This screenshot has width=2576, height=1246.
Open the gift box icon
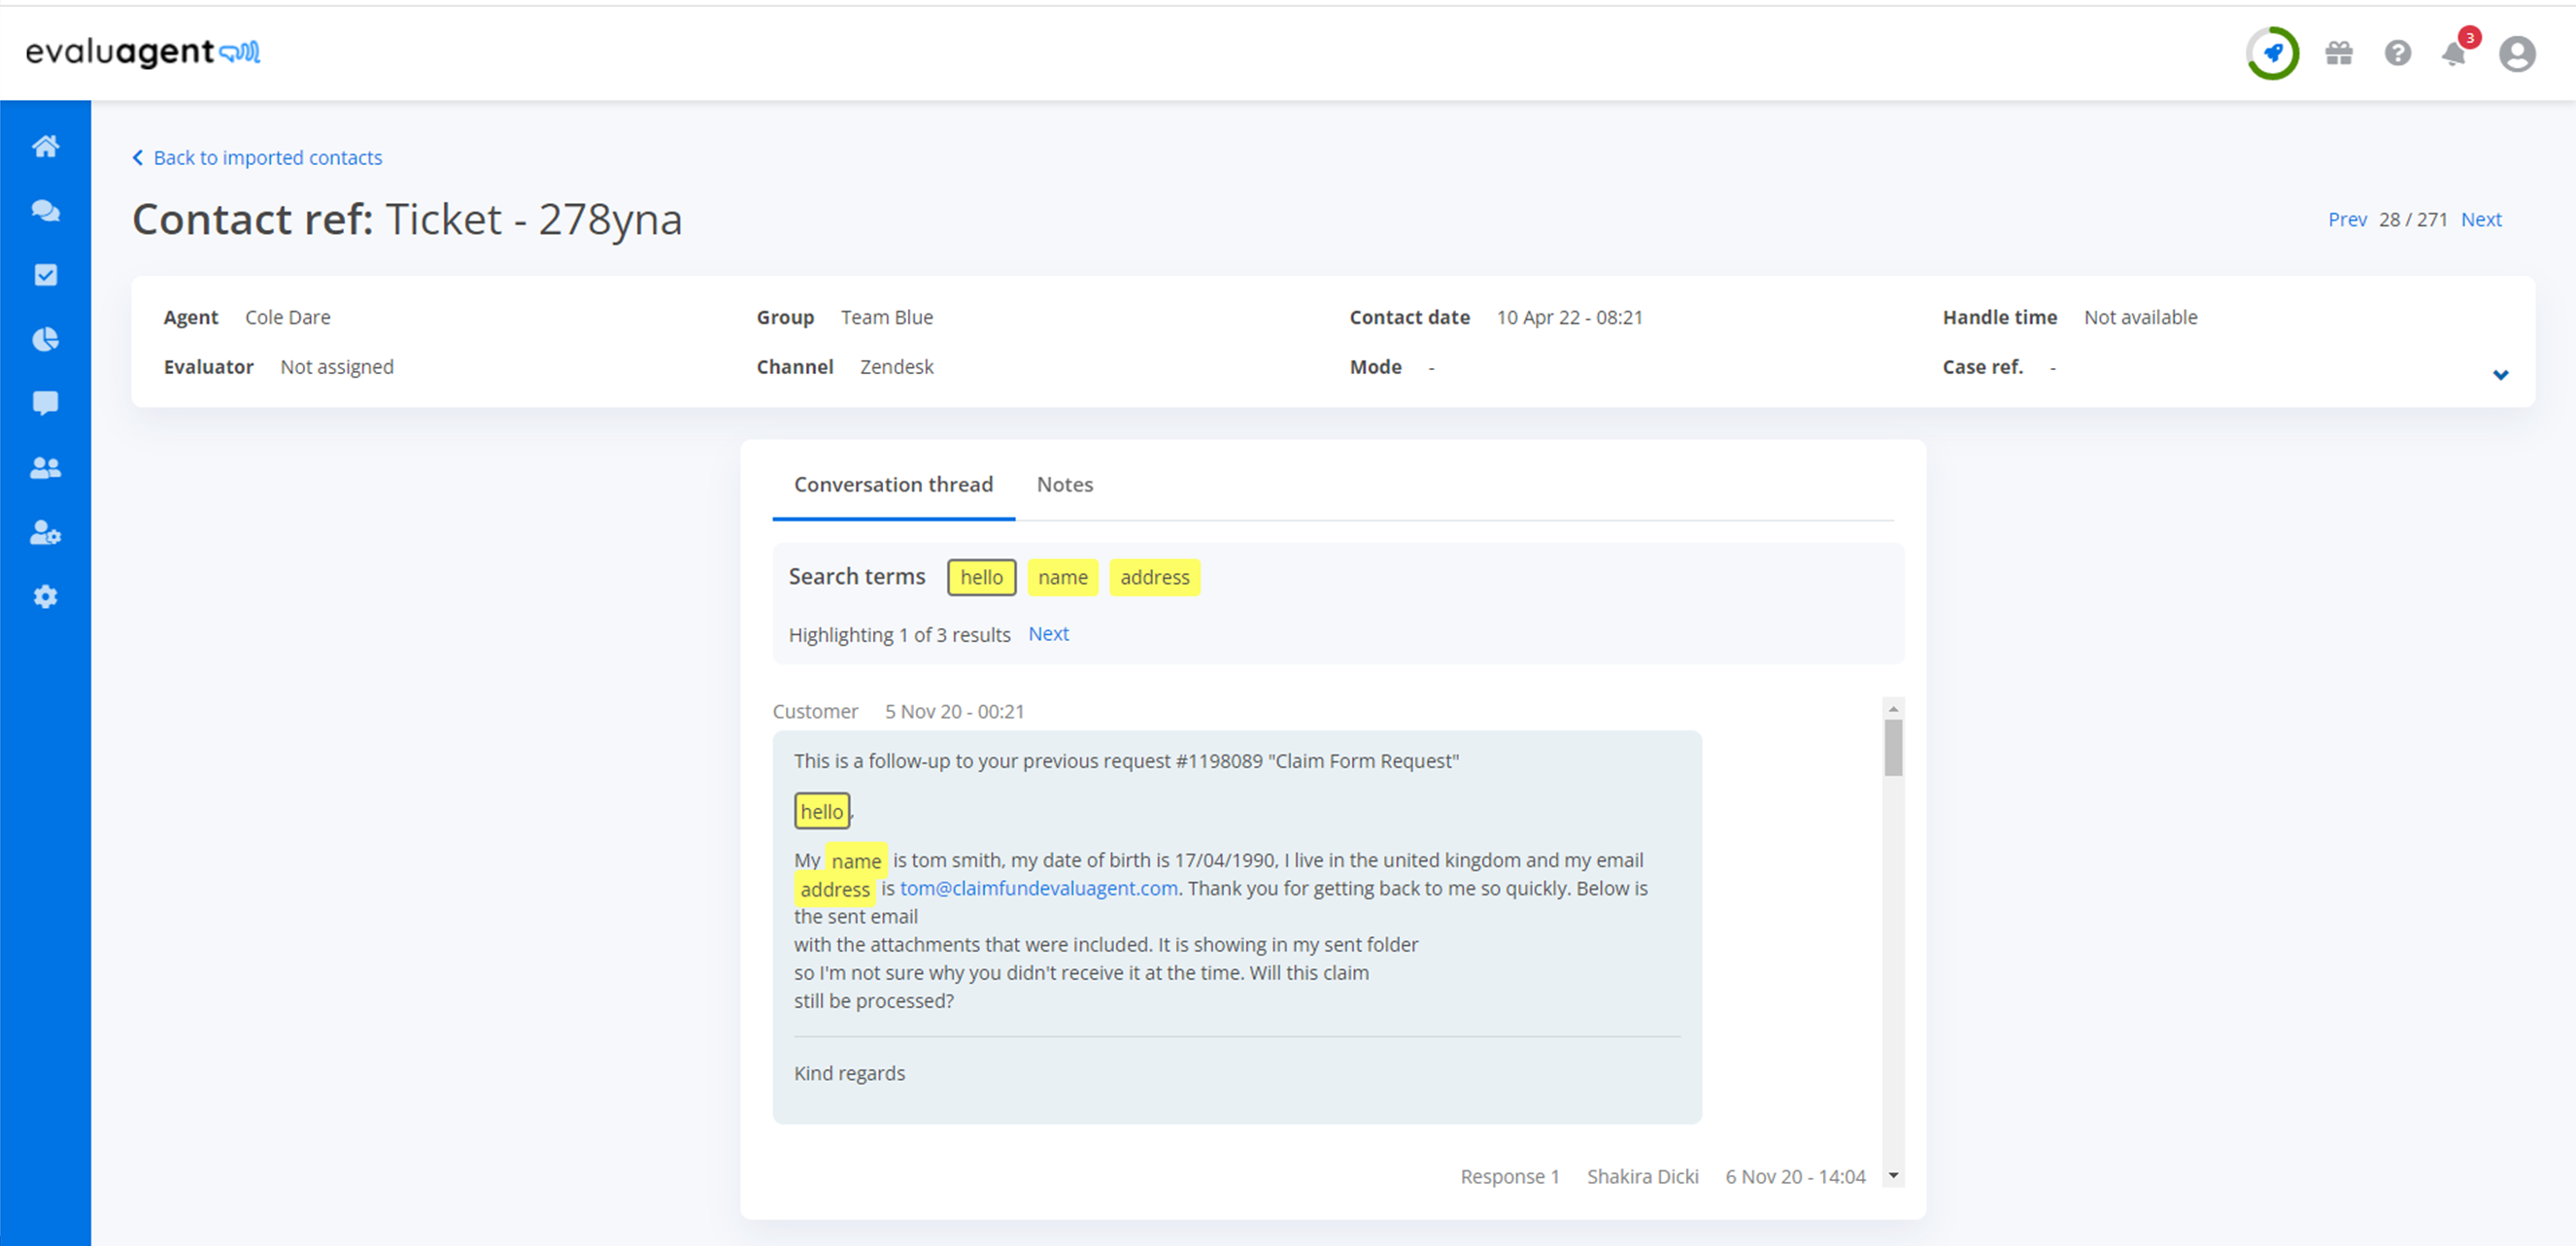[2339, 53]
